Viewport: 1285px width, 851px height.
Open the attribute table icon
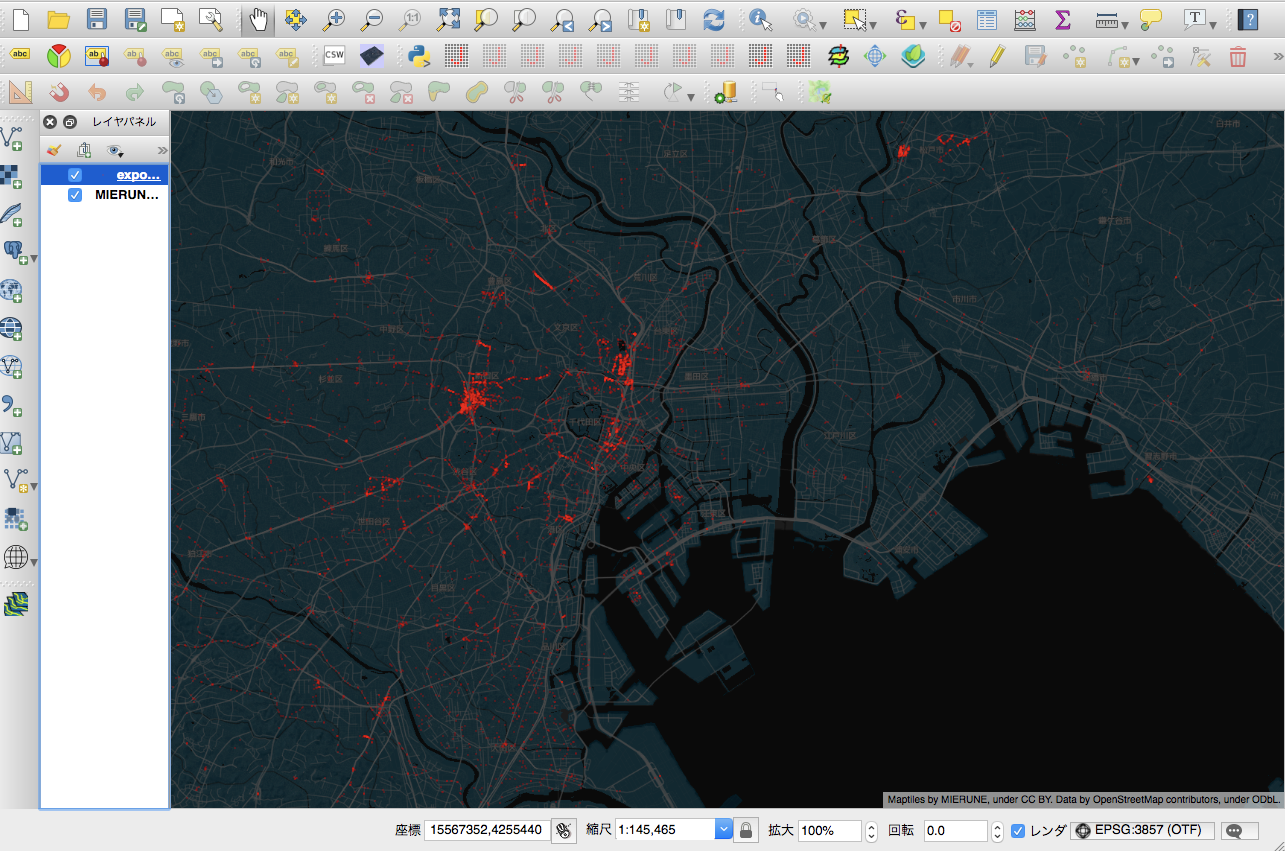pos(987,19)
